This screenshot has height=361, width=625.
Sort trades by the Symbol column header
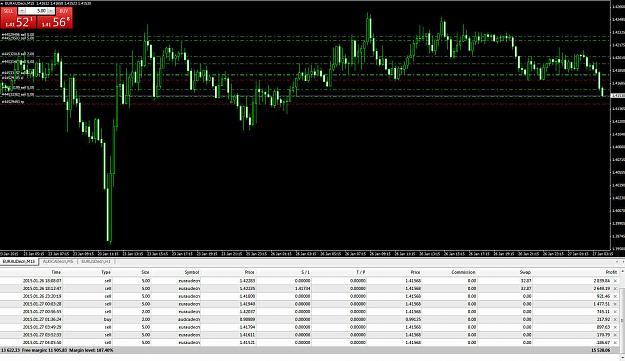192,272
